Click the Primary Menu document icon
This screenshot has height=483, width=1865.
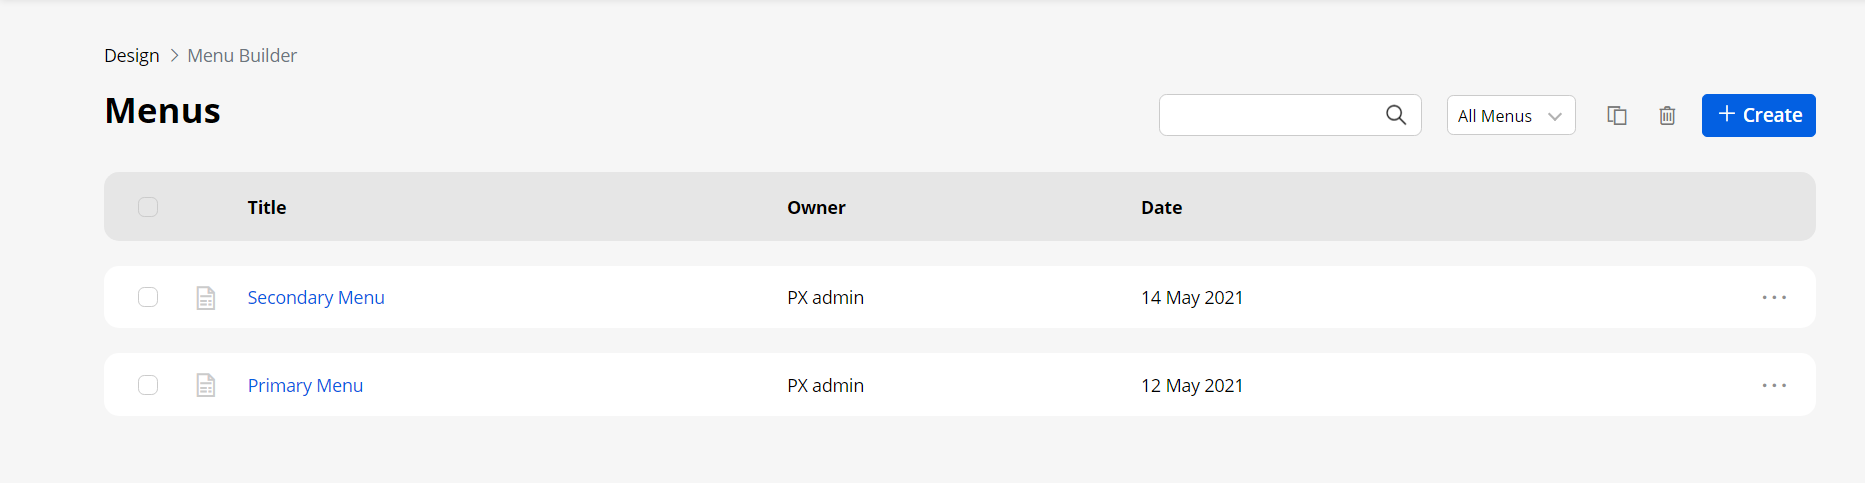point(206,385)
